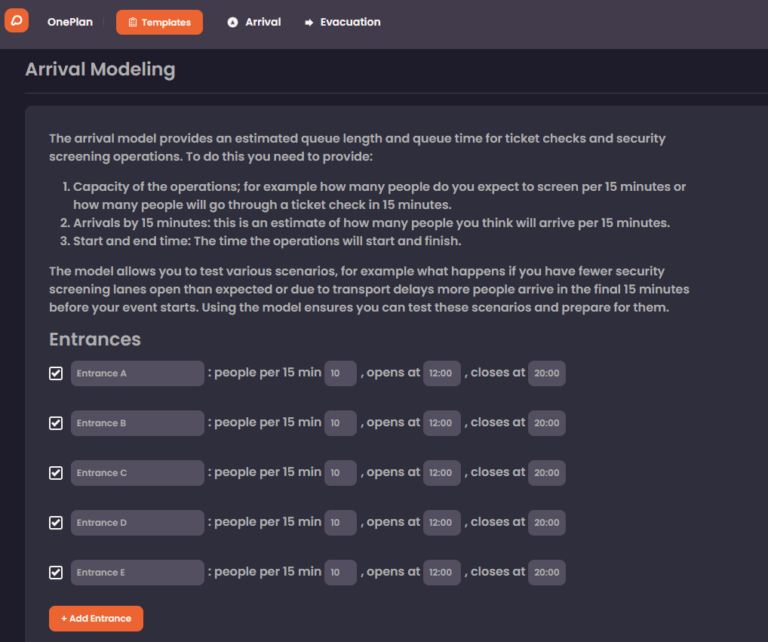Viewport: 768px width, 642px height.
Task: Select Entrance C people per 15 min field
Action: click(340, 473)
